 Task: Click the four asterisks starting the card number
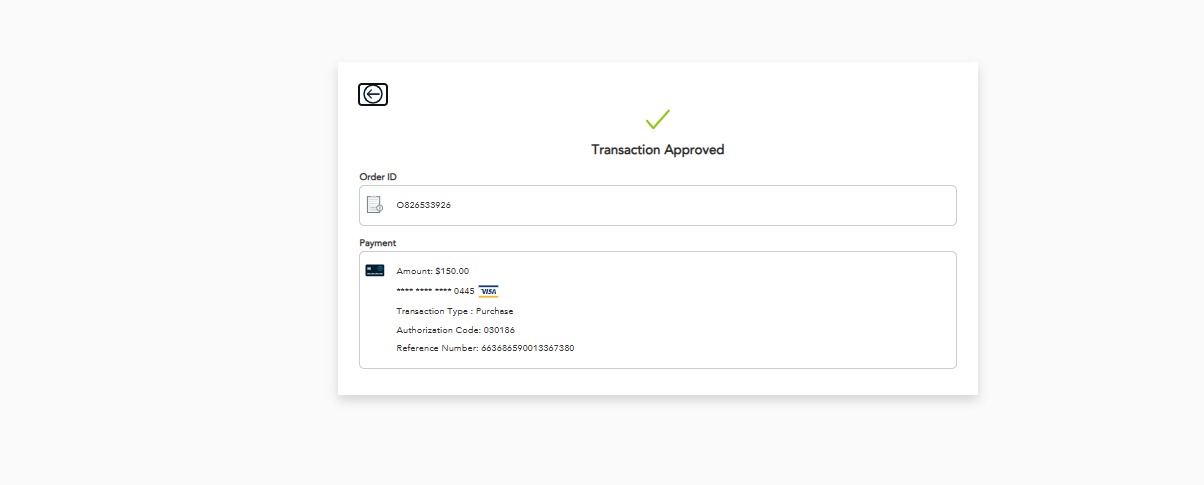coord(404,291)
